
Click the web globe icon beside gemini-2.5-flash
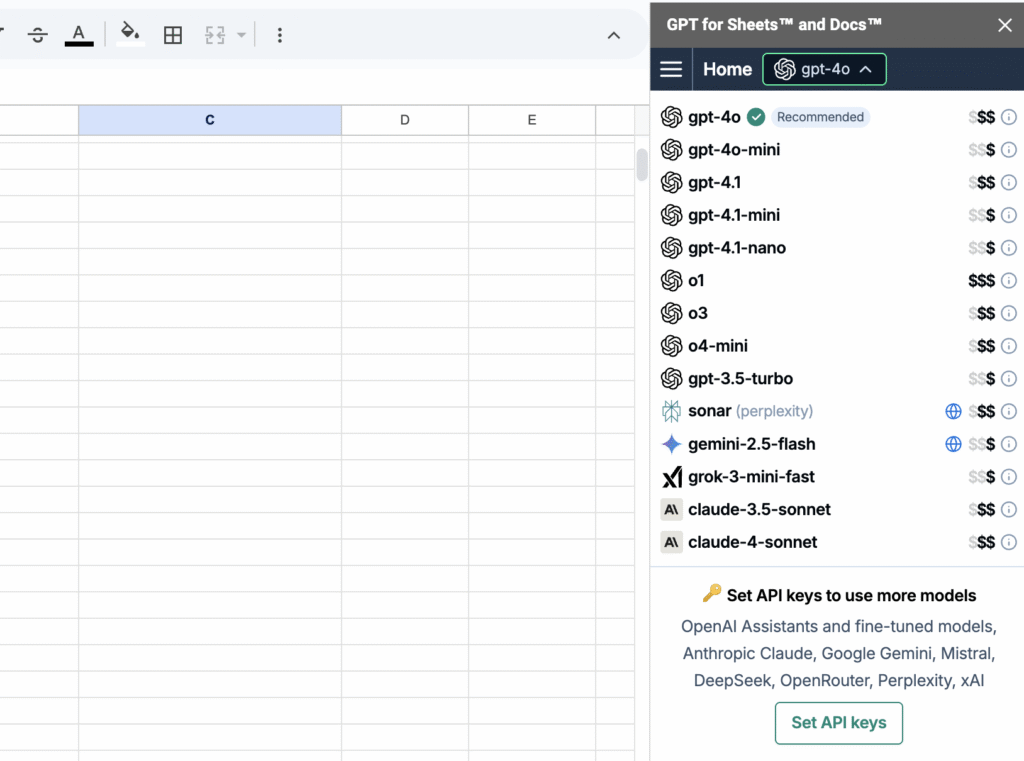(x=953, y=444)
